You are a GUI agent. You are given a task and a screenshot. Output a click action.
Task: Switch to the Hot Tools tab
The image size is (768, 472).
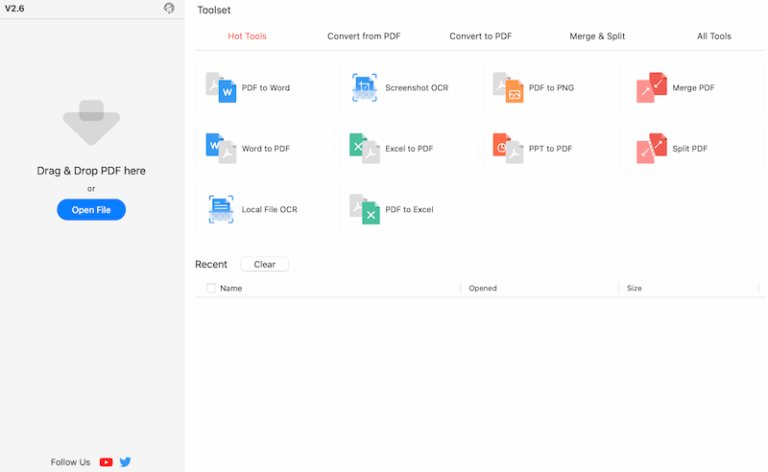[247, 36]
